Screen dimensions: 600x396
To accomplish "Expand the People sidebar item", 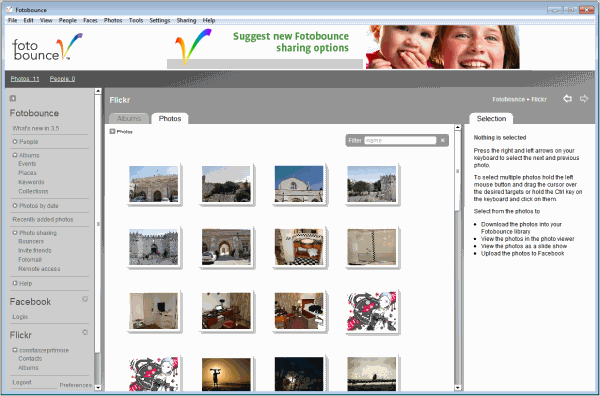I will [x=15, y=142].
